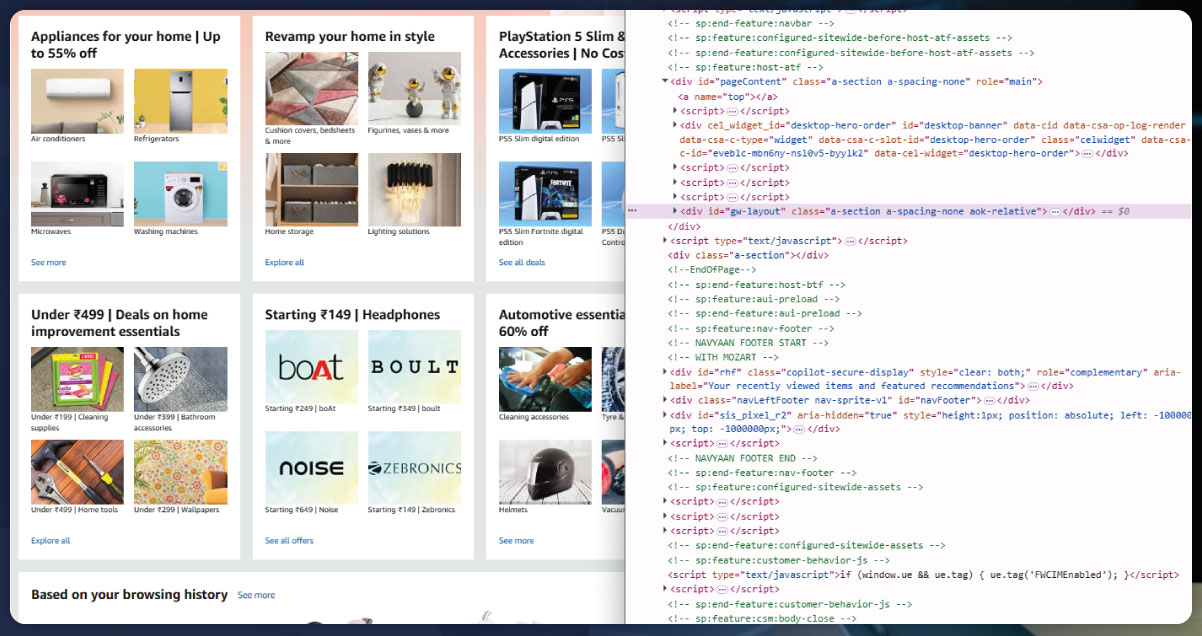Click the boAt brand logo tile
Viewport: 1202px width, 636px height.
point(311,366)
